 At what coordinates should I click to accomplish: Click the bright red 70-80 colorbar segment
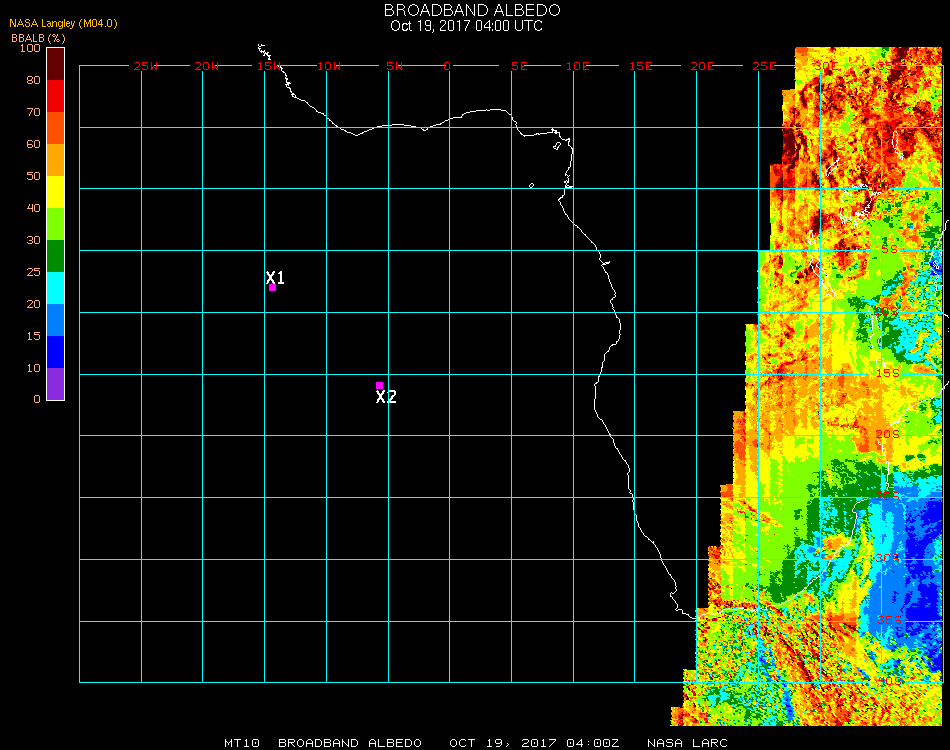pyautogui.click(x=55, y=96)
